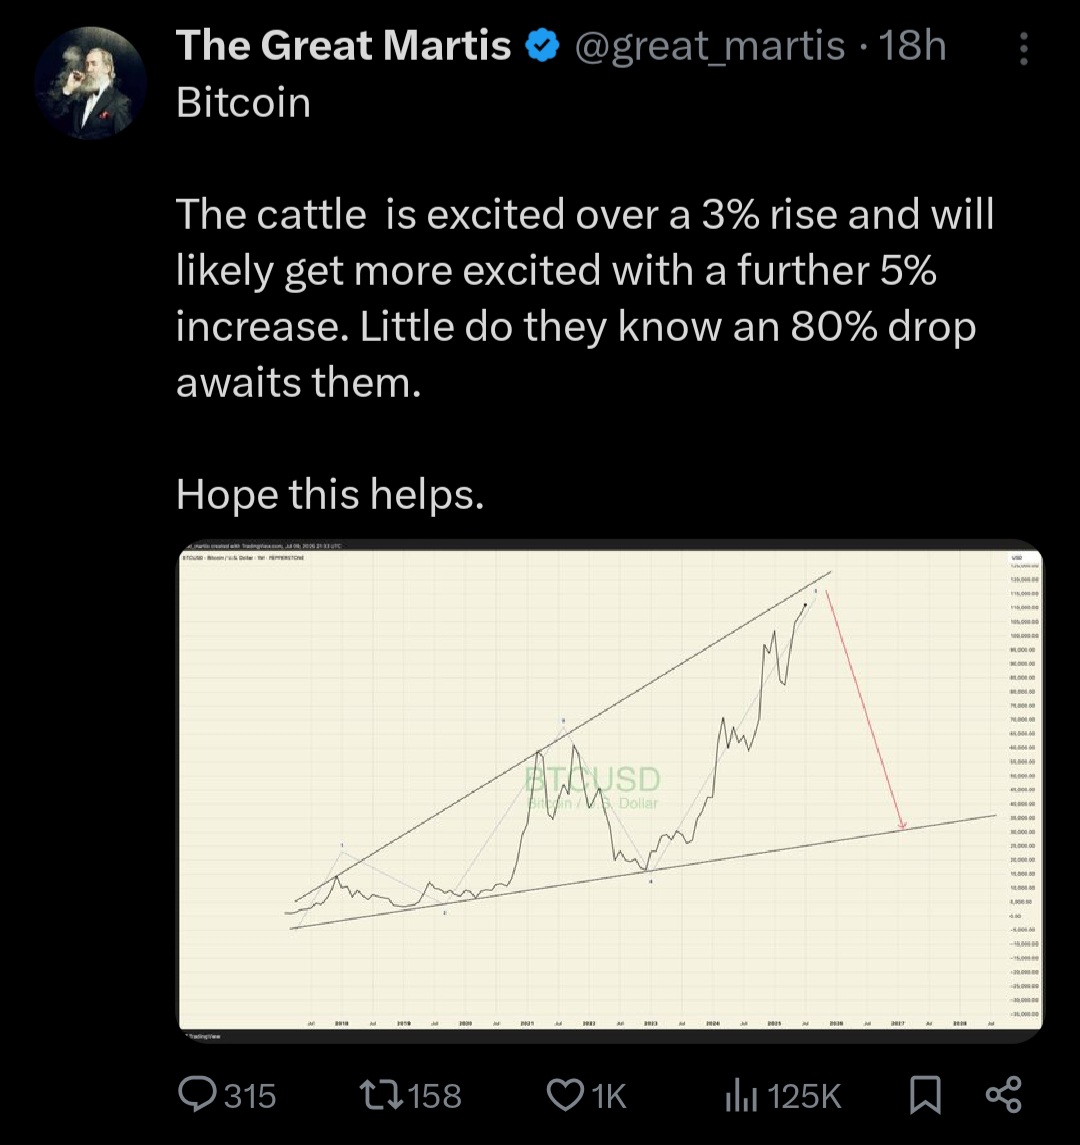Viewport: 1080px width, 1145px height.
Task: Open the three-dot more options menu
Action: [1024, 48]
